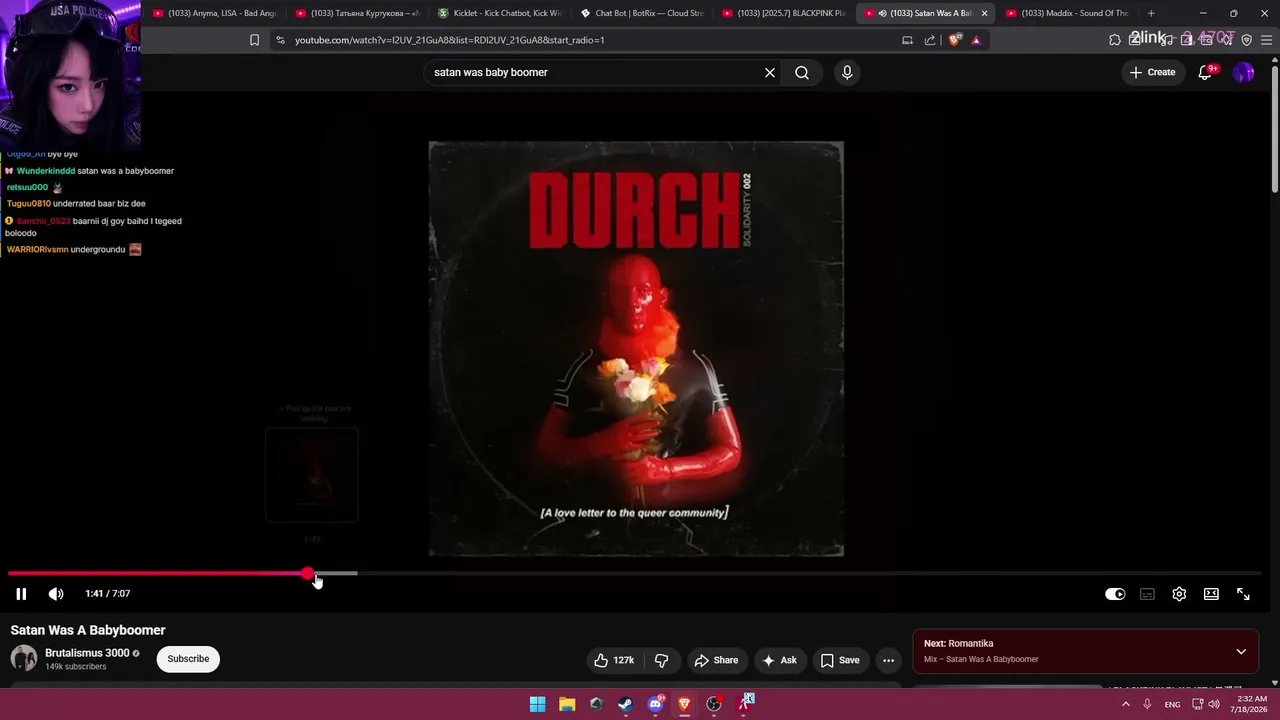The height and width of the screenshot is (720, 1280).
Task: Click WARRIORlvsmn's undergroundu chat message
Action: tap(74, 250)
